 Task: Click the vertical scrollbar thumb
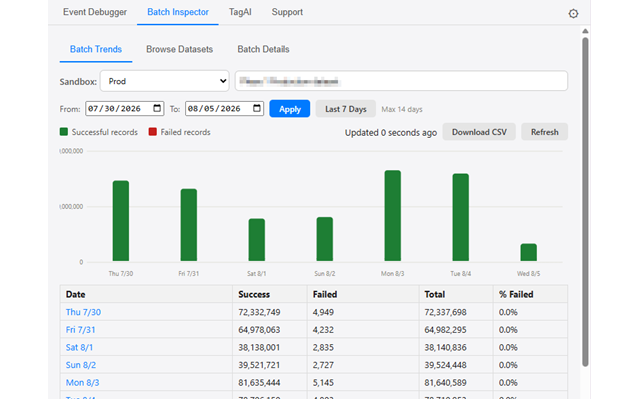pyautogui.click(x=585, y=202)
